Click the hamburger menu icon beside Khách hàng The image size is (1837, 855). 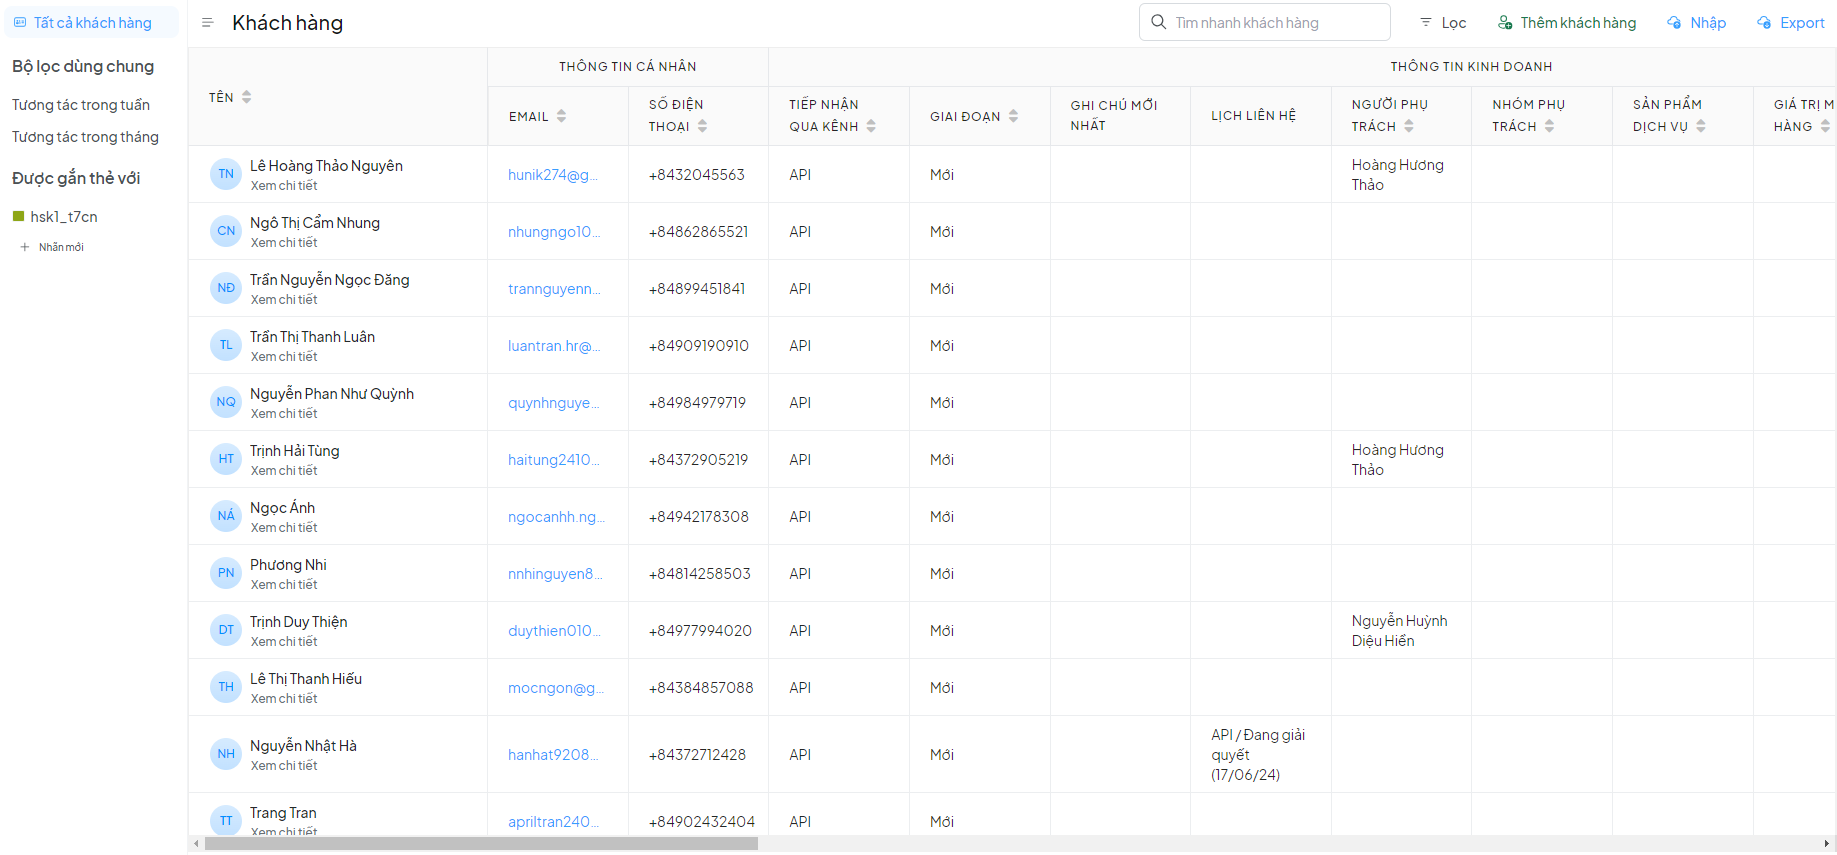[207, 22]
